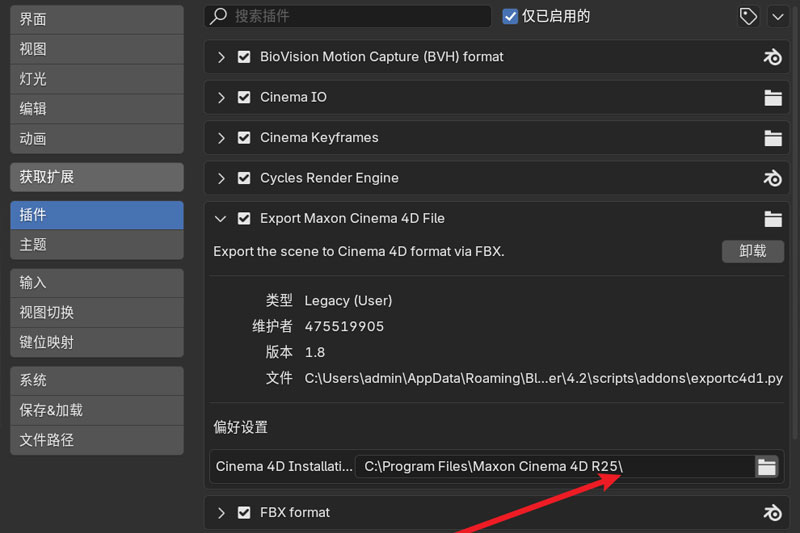Disable FBX format addon checkbox
800x533 pixels.
(x=244, y=513)
